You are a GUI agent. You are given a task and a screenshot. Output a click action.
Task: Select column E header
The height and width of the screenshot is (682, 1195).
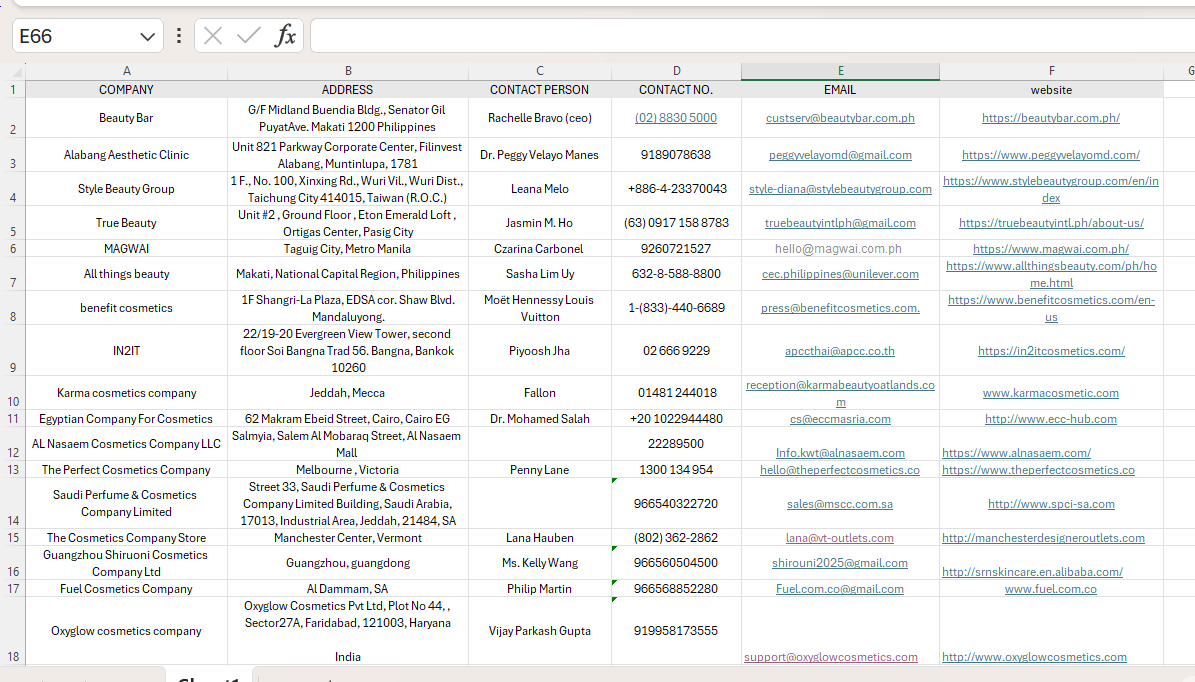[840, 71]
